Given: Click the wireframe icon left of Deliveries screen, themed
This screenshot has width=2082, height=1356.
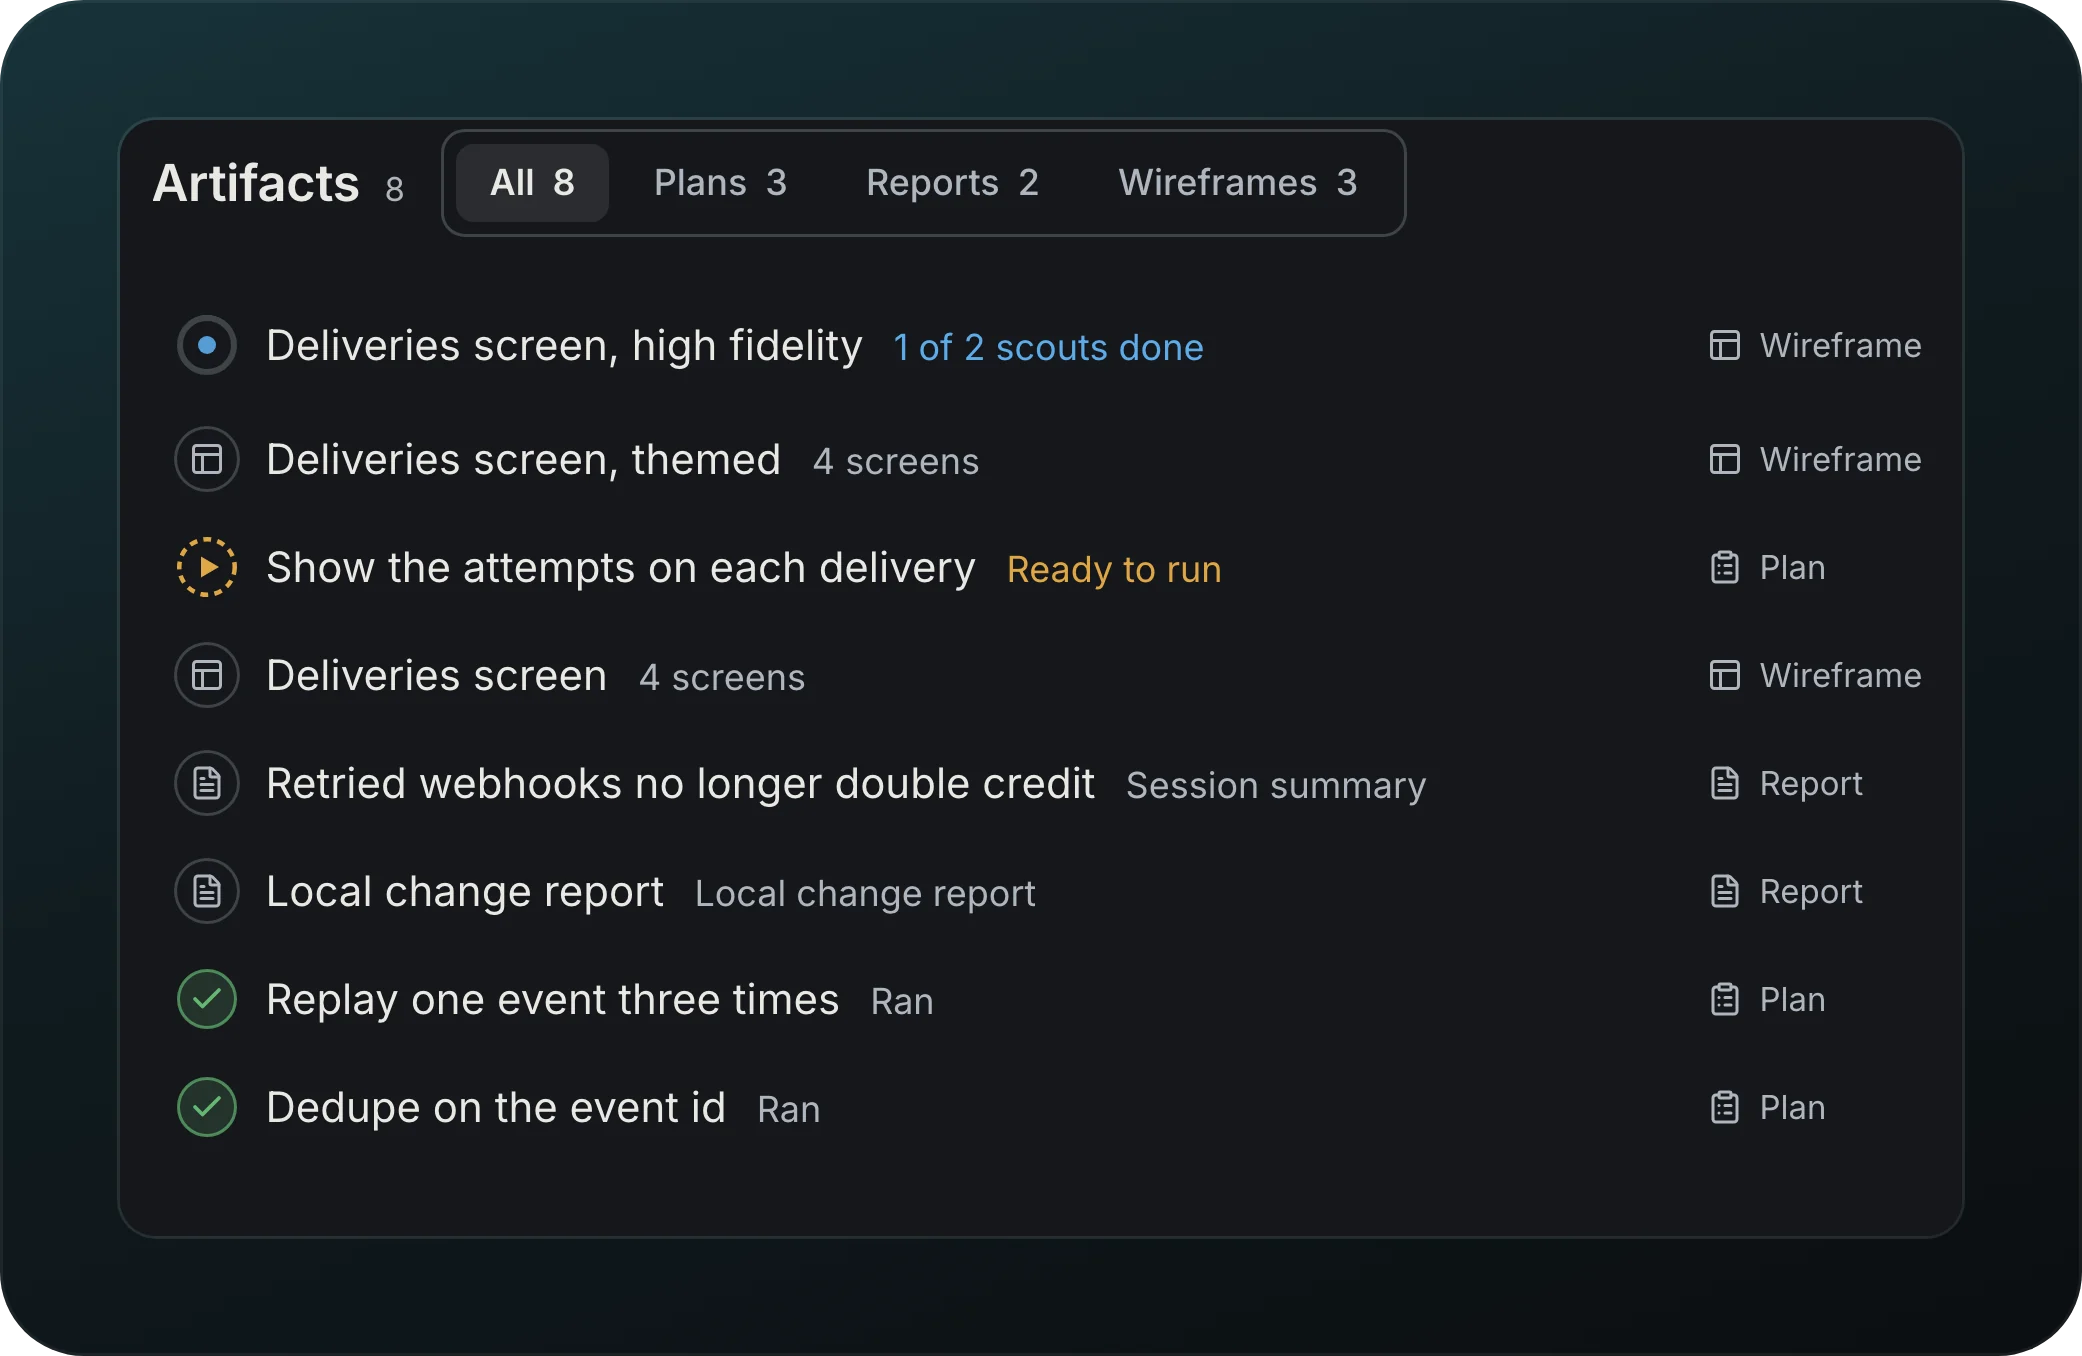Looking at the screenshot, I should click(x=207, y=459).
